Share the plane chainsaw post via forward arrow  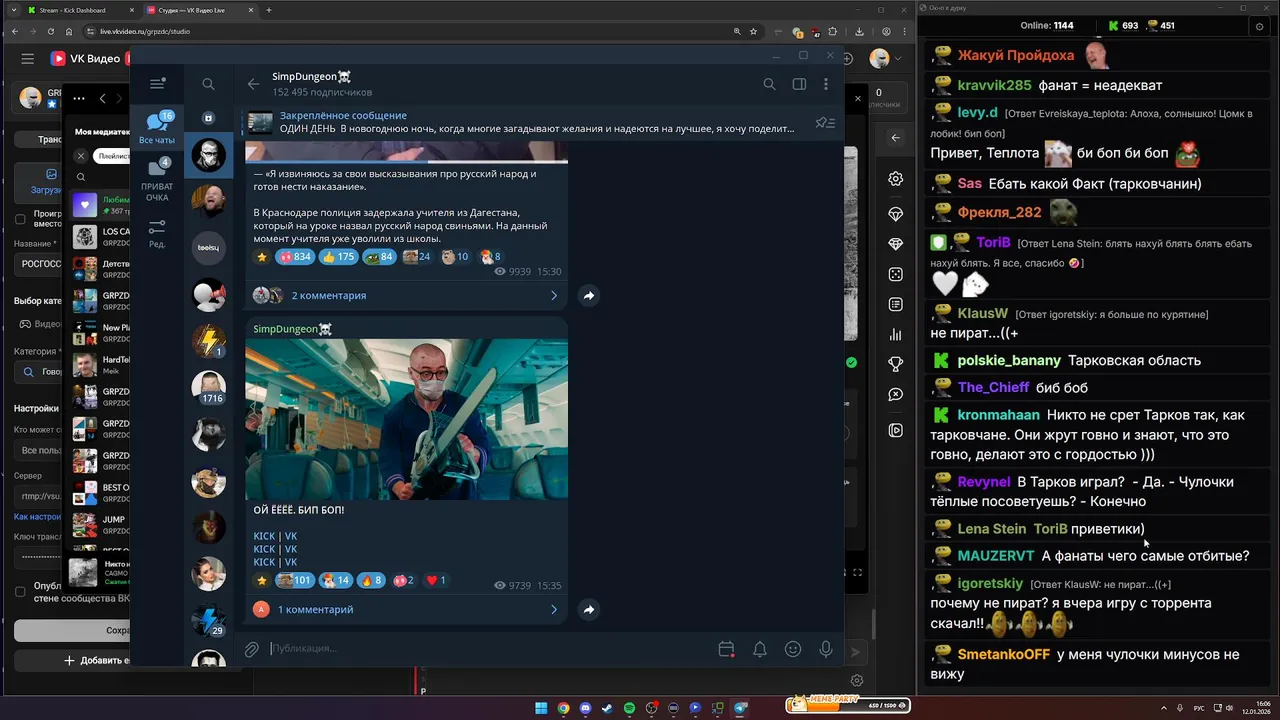pyautogui.click(x=589, y=609)
